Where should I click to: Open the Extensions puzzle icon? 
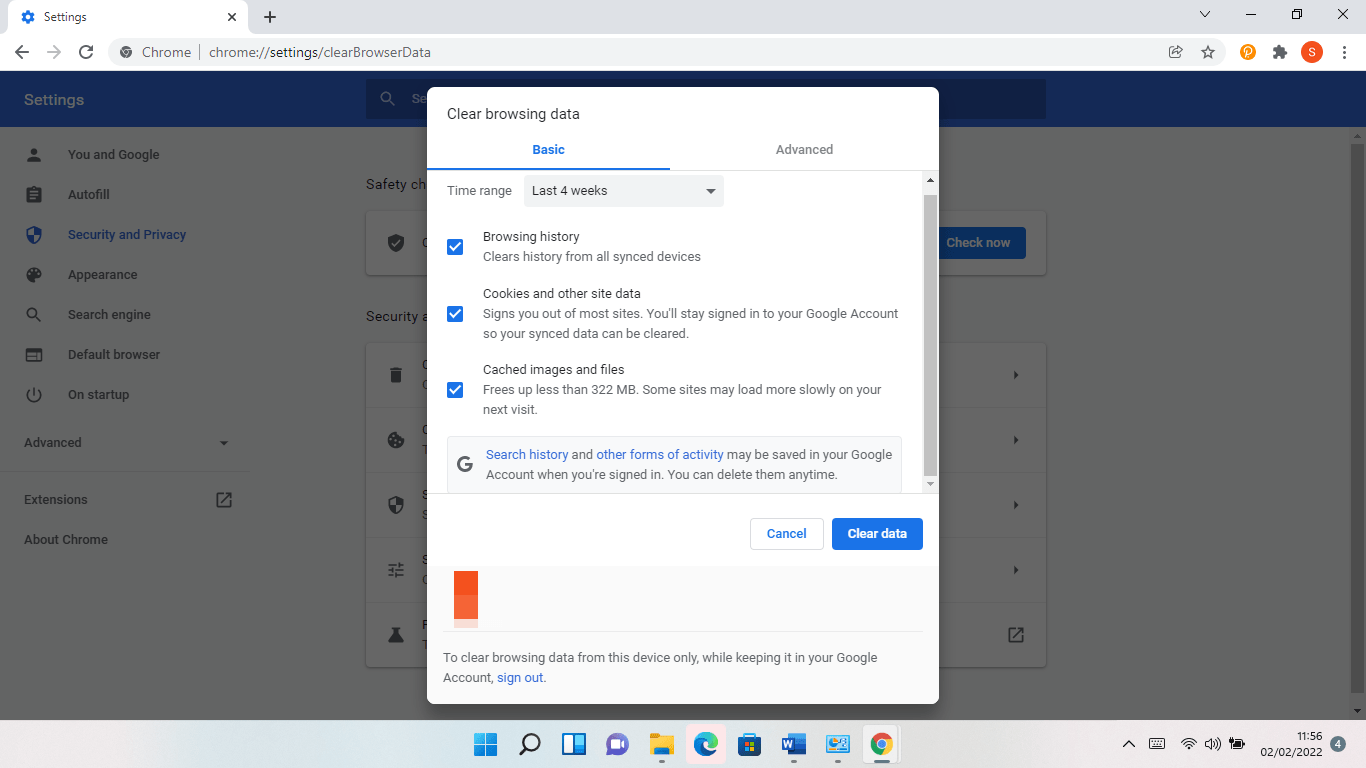(x=1280, y=52)
